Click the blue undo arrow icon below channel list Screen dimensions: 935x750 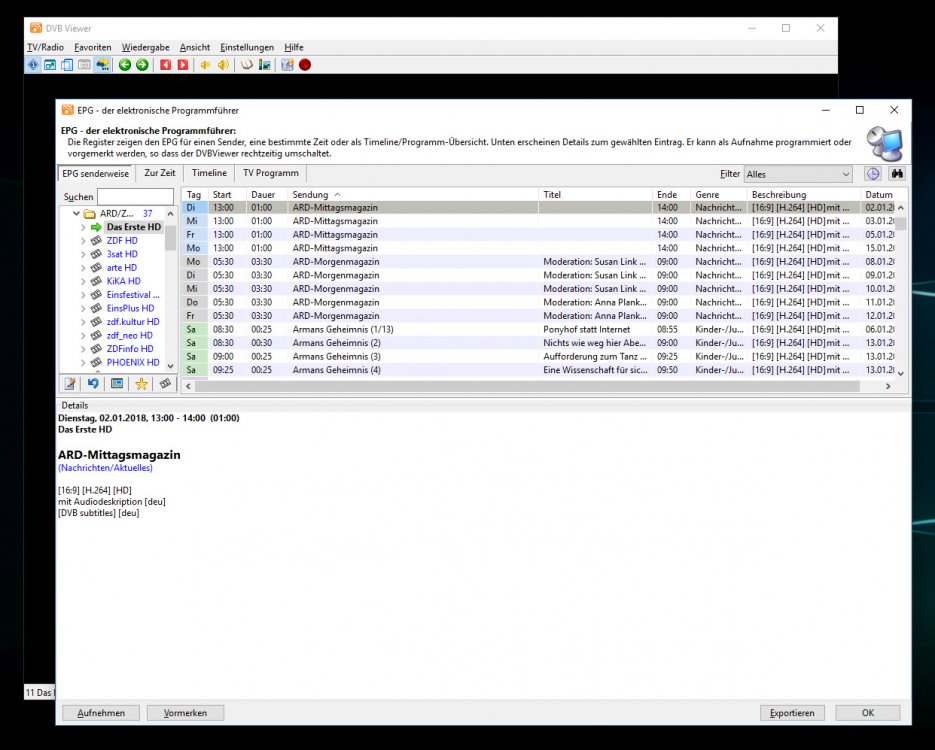coord(94,384)
